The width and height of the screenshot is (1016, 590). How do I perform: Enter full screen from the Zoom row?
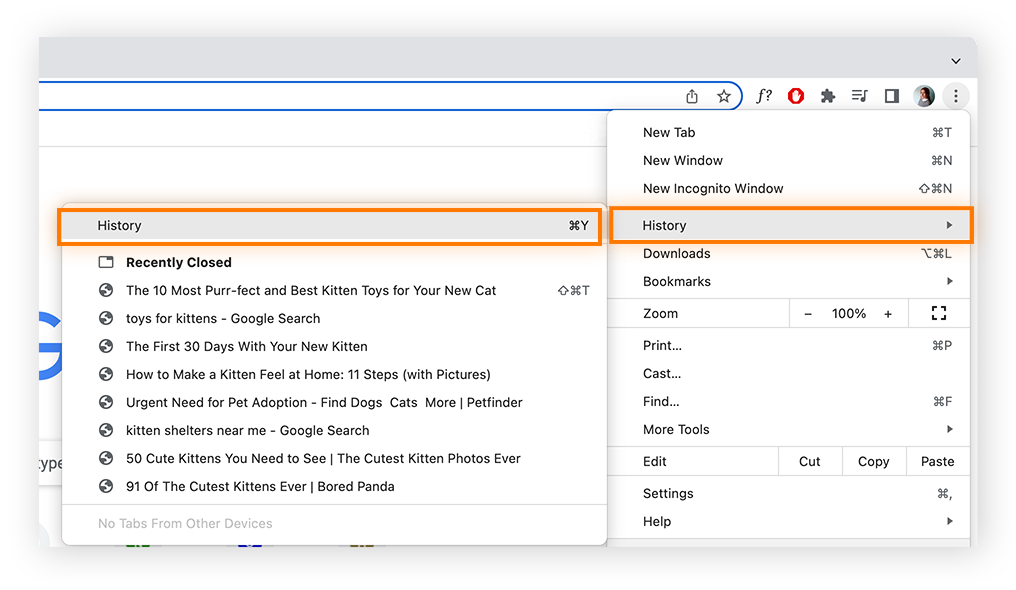coord(938,313)
